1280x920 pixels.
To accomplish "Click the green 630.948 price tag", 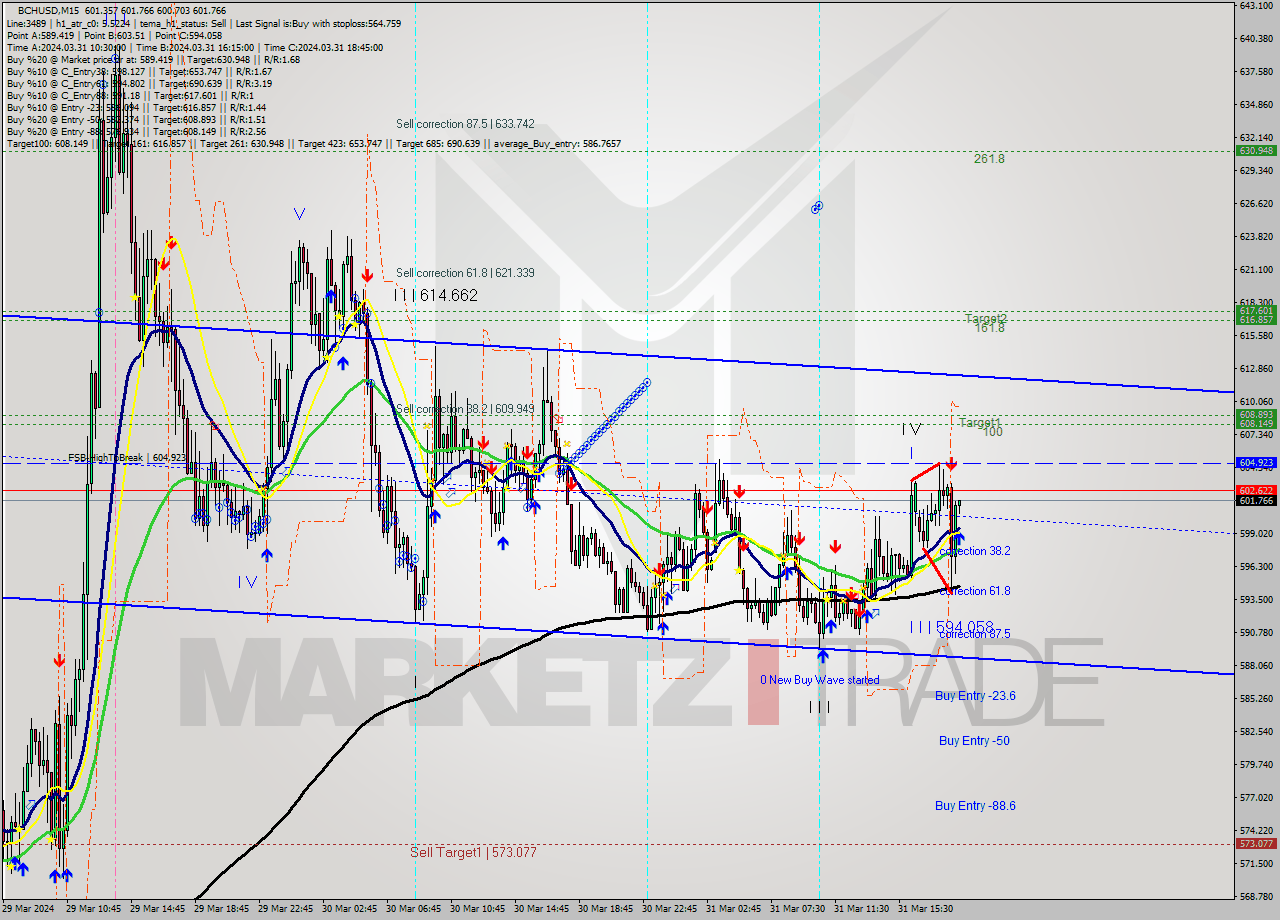I will [x=1256, y=151].
